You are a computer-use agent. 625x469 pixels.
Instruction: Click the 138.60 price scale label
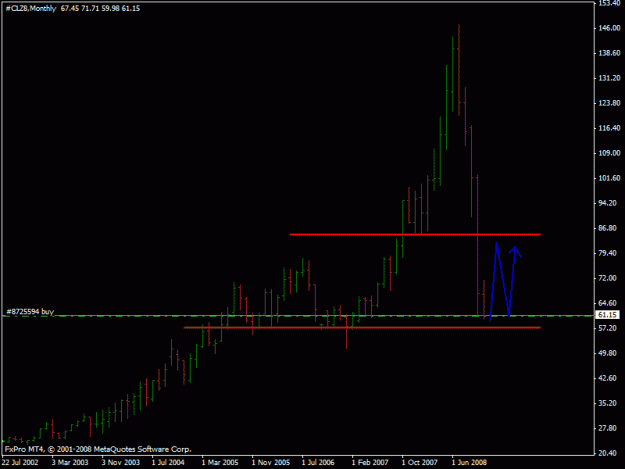pos(609,53)
